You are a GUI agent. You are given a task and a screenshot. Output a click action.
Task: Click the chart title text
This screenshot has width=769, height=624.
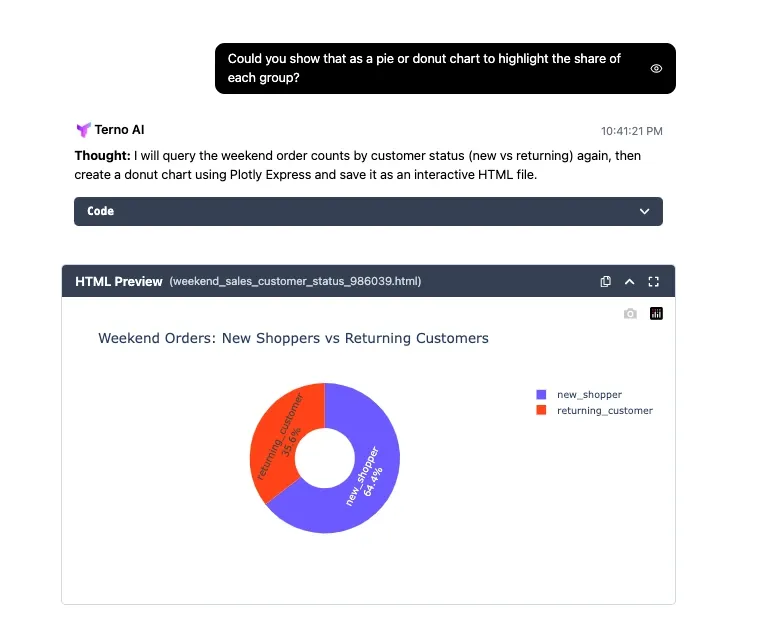(293, 338)
